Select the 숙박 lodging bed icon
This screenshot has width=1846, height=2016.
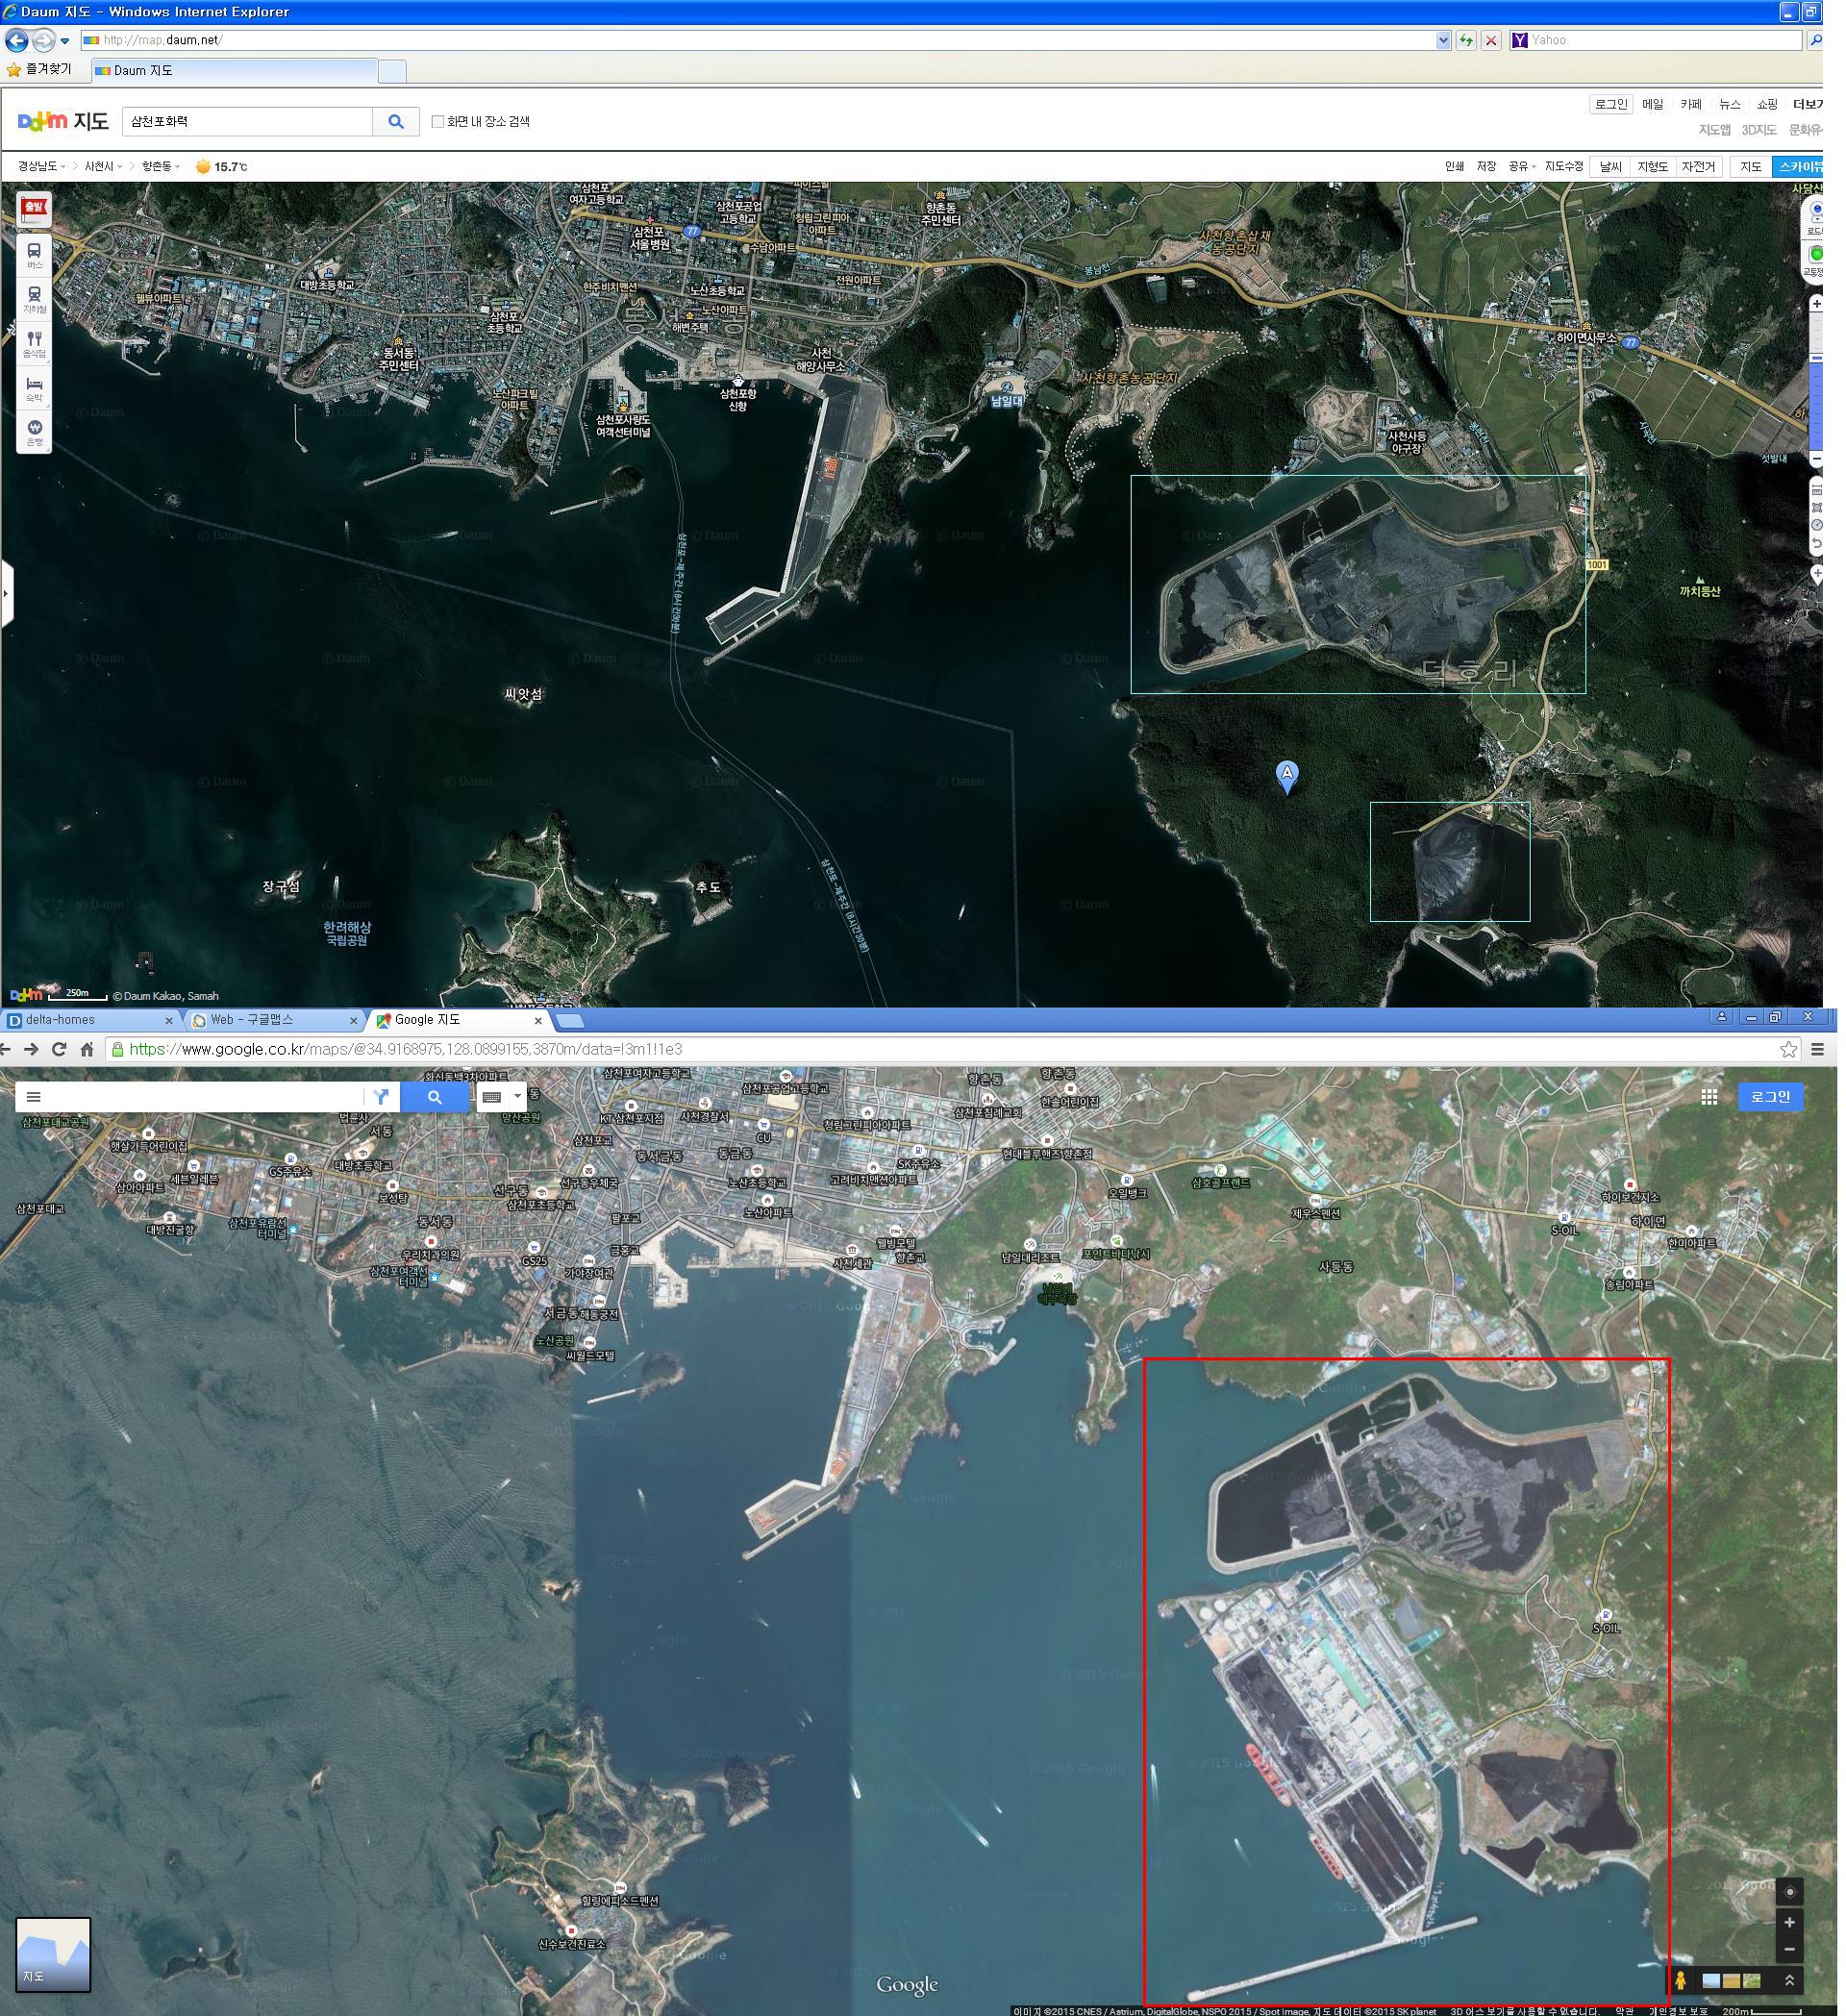[34, 388]
